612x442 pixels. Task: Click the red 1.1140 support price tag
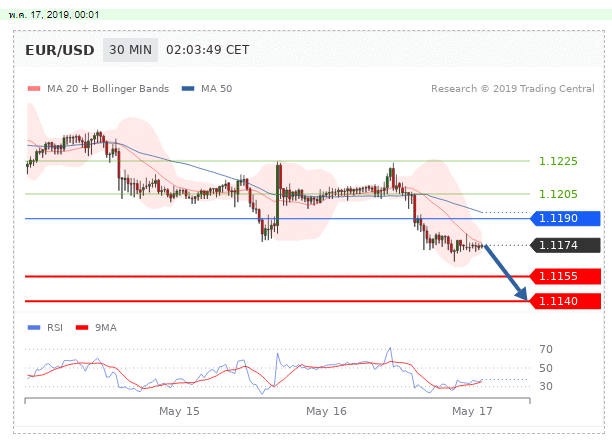[x=565, y=301]
